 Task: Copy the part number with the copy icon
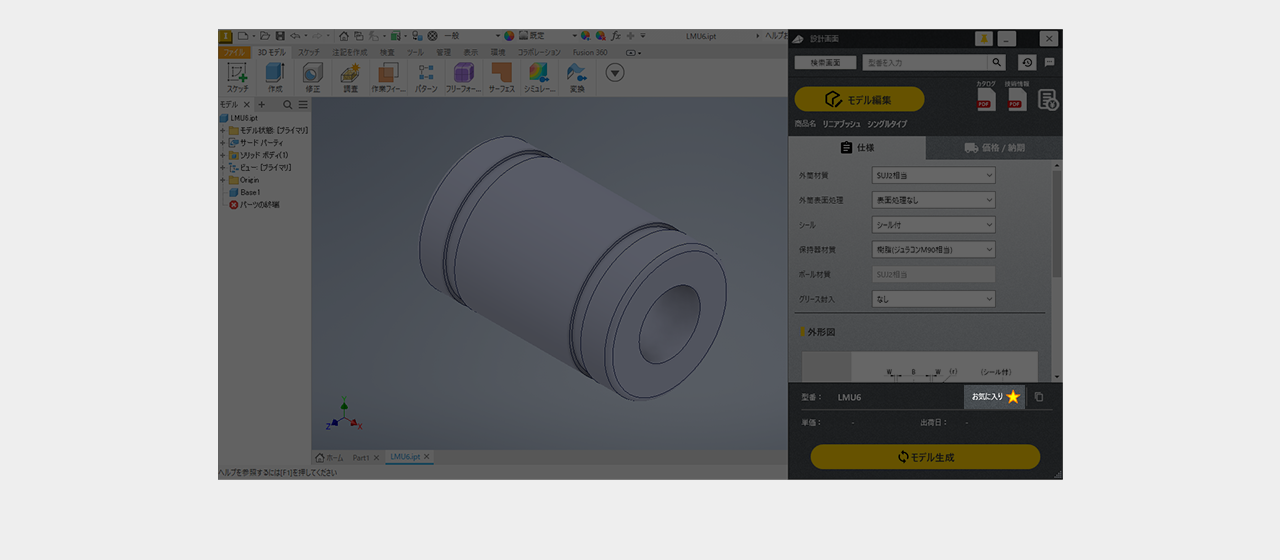(1039, 397)
